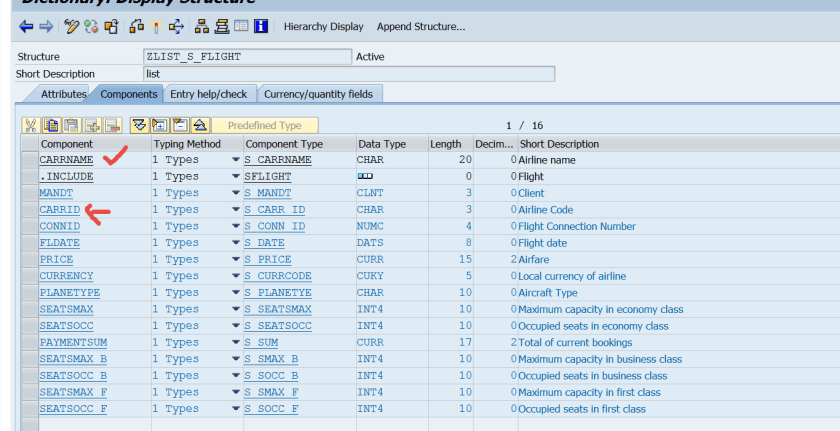
Task: Click the scissors Cut icon above the table
Action: (30, 125)
